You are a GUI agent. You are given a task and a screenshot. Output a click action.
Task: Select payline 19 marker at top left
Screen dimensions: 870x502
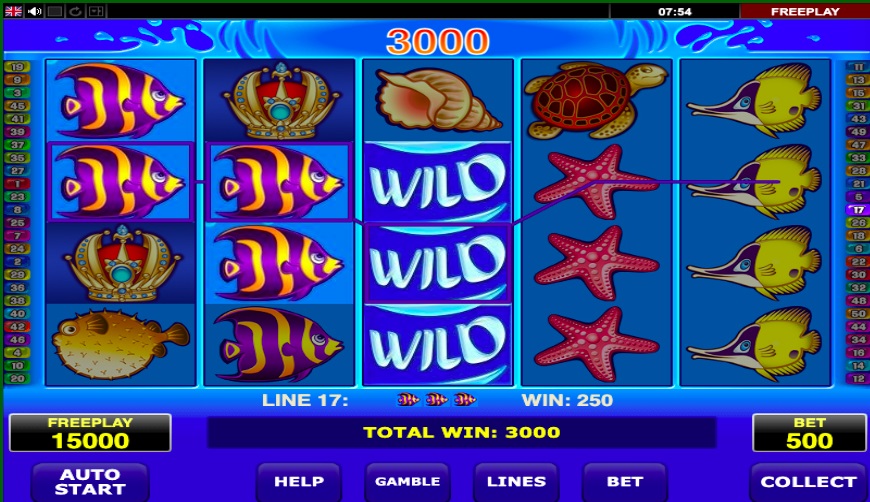click(x=17, y=67)
